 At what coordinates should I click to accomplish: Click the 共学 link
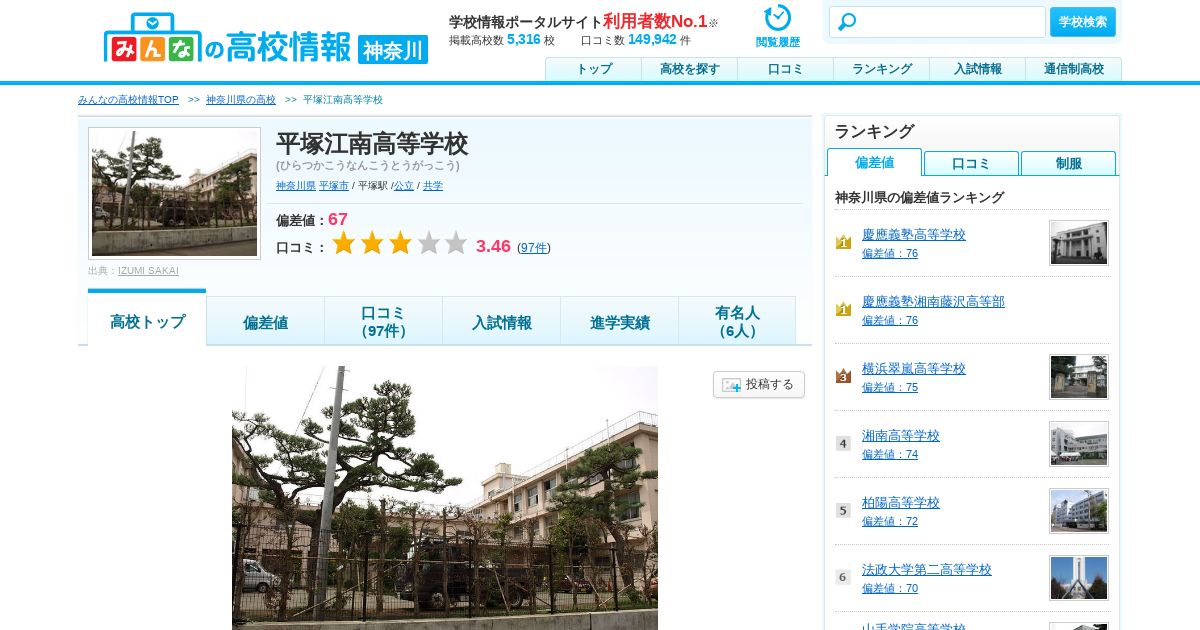(x=433, y=186)
